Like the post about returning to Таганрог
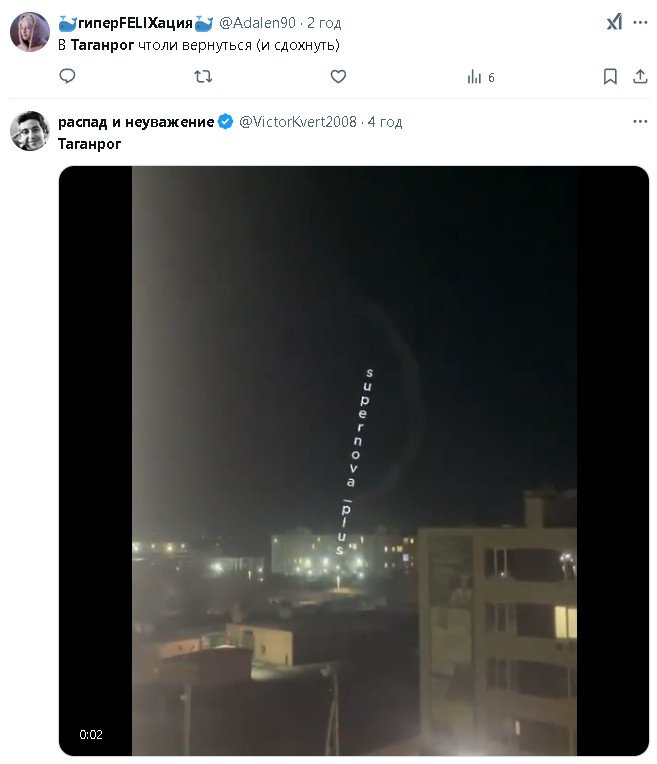Image resolution: width=657 pixels, height=764 pixels. (338, 77)
